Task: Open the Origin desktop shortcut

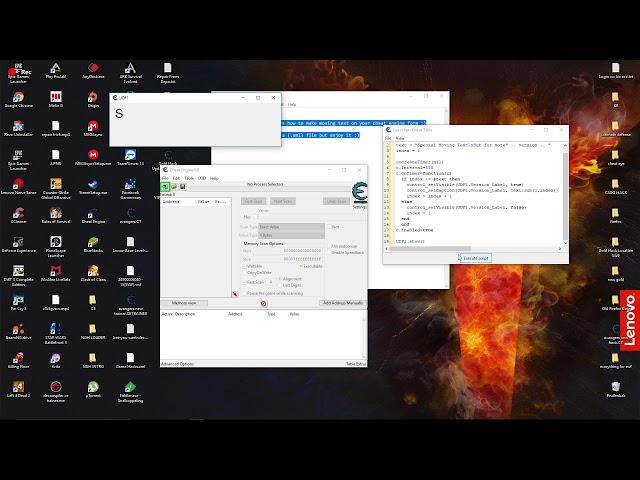Action: 93,100
